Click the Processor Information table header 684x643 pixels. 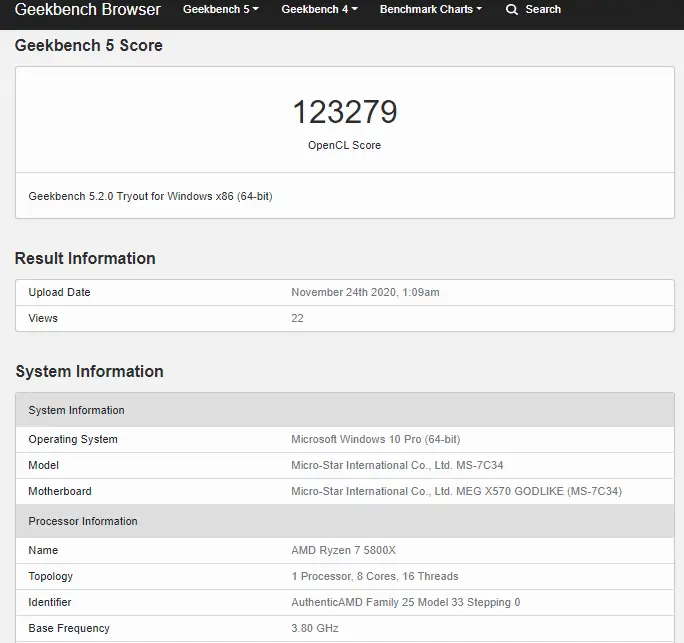coord(345,521)
